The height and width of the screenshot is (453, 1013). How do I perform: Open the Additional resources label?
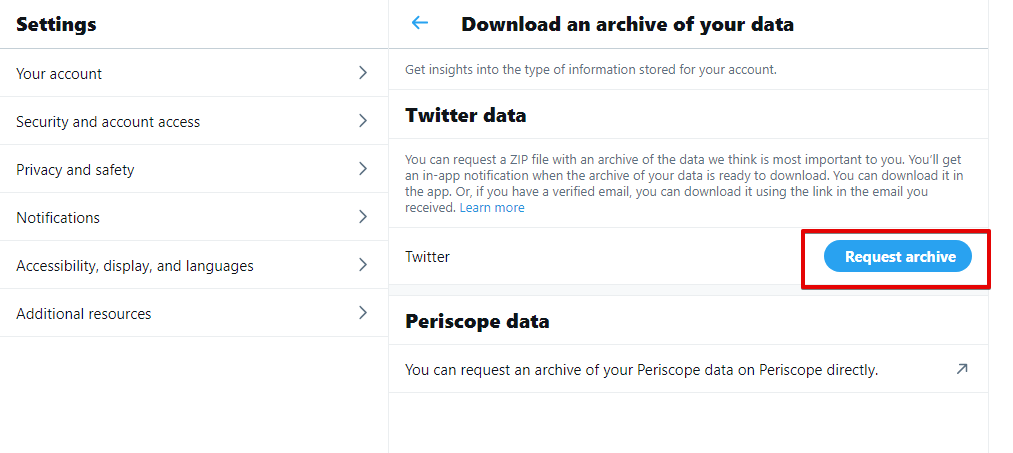pos(84,314)
